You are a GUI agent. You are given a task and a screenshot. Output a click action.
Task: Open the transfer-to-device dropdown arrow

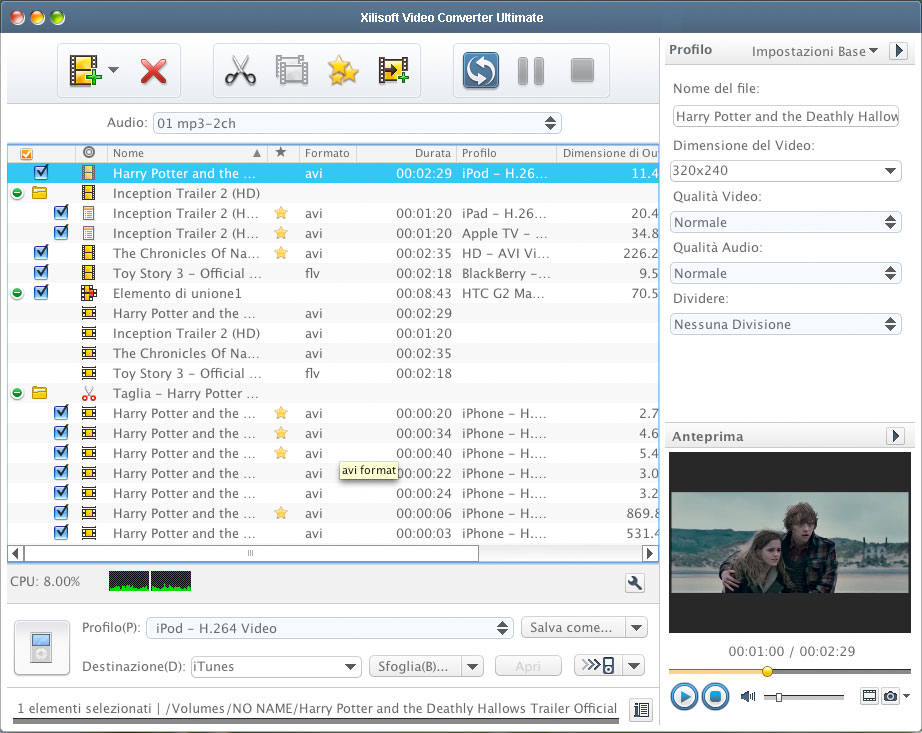(x=633, y=665)
